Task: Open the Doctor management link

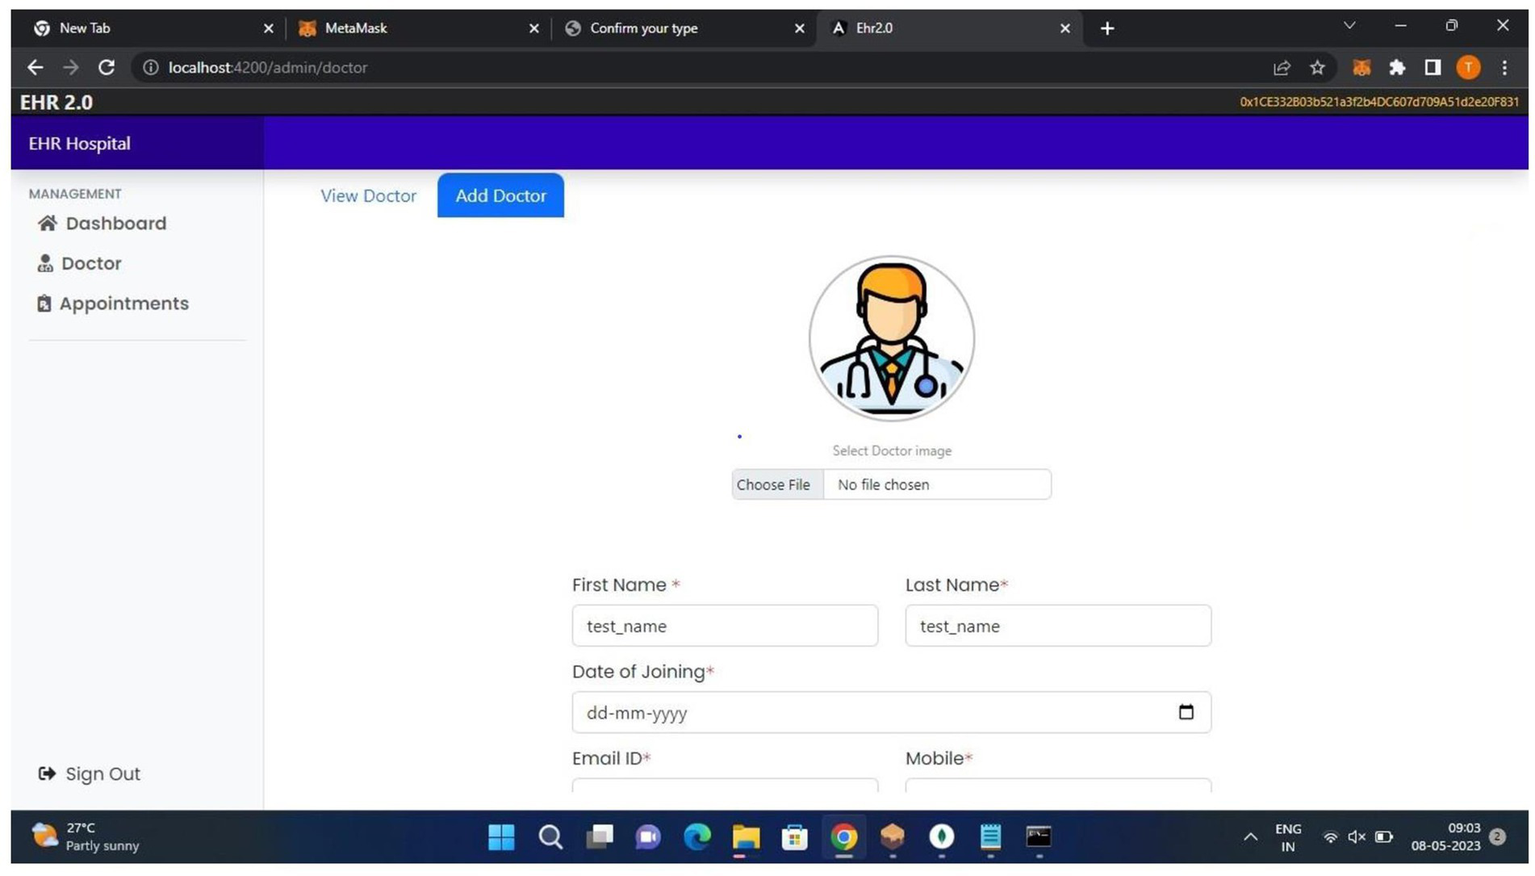Action: (90, 263)
